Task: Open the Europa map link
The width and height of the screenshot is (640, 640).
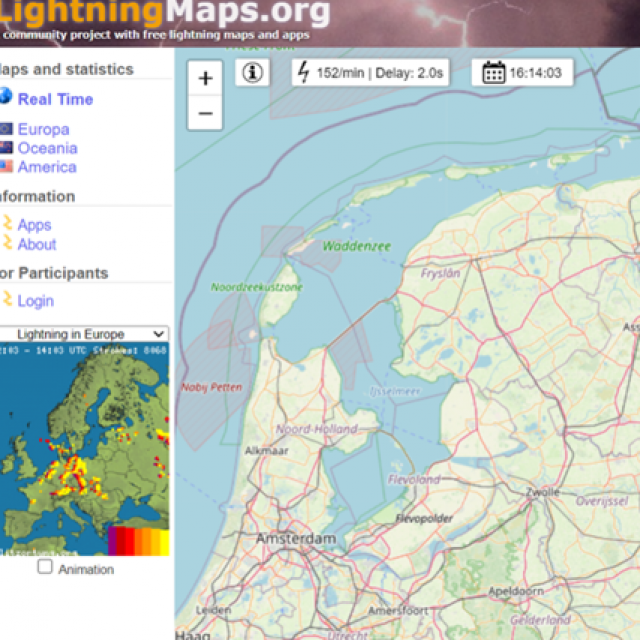Action: 44,129
